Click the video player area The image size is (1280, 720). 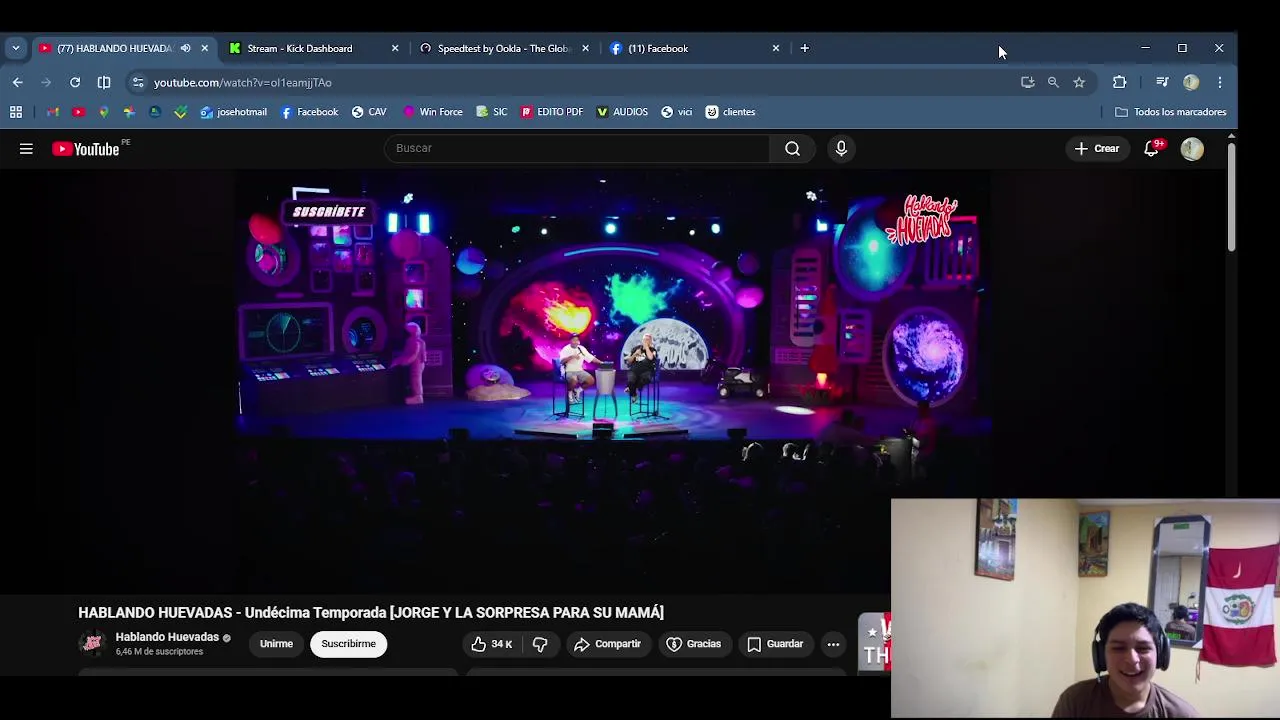[614, 381]
